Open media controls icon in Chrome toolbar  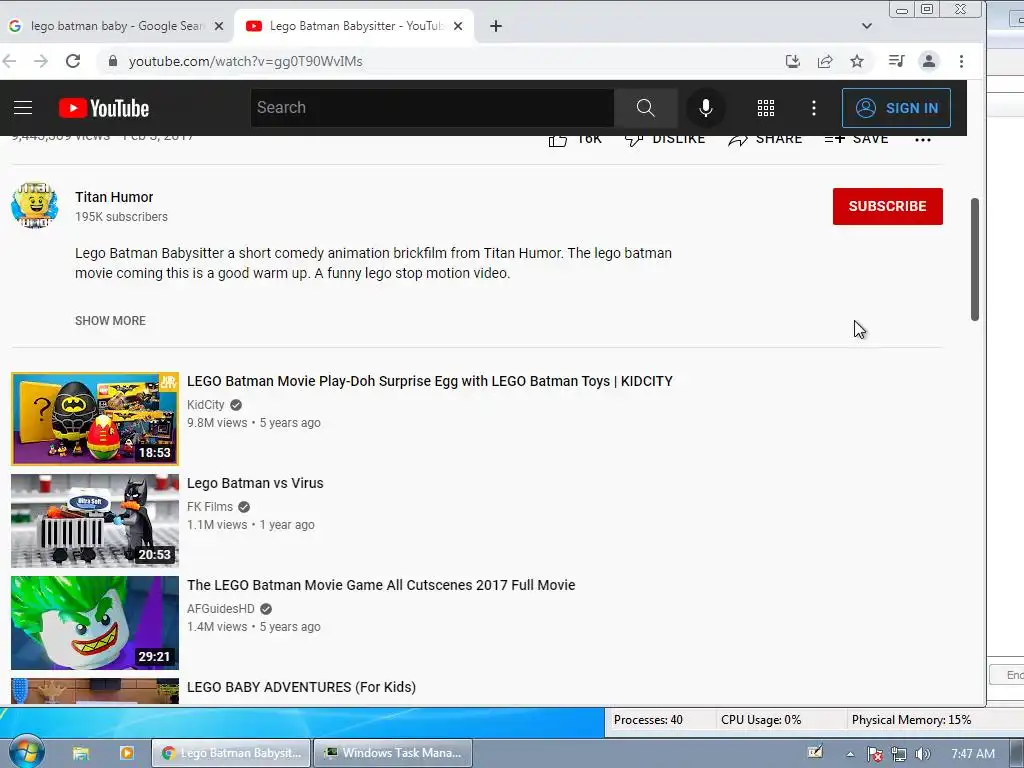[896, 61]
